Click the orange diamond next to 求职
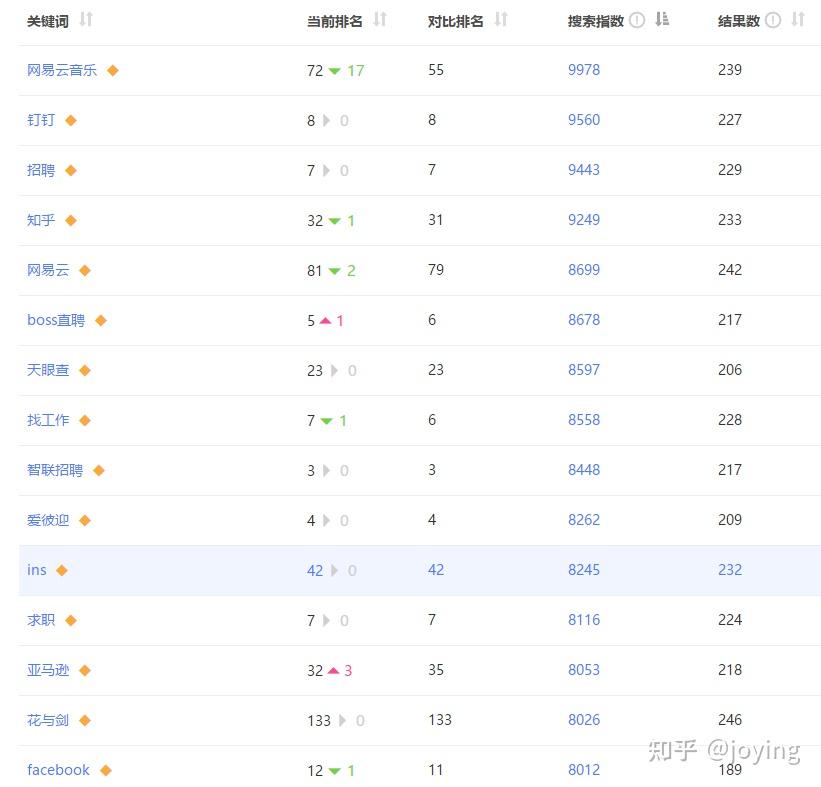The image size is (821, 787). 71,620
